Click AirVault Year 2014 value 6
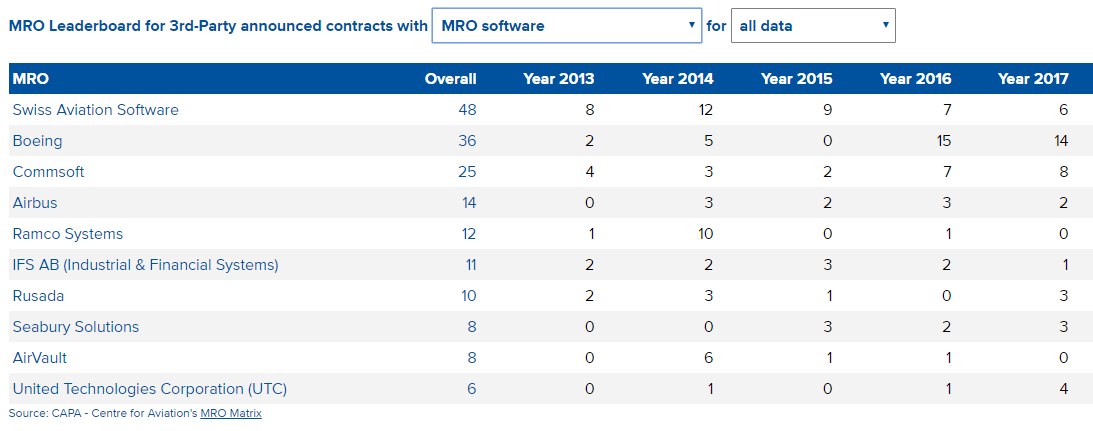The image size is (1093, 431). (709, 358)
